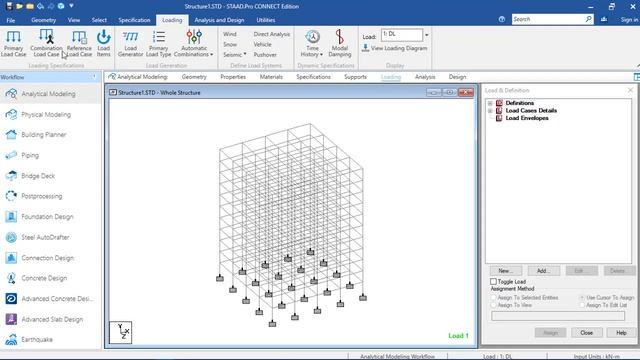The height and width of the screenshot is (360, 640).
Task: Open Analysis and Design ribbon tab
Action: click(x=219, y=20)
